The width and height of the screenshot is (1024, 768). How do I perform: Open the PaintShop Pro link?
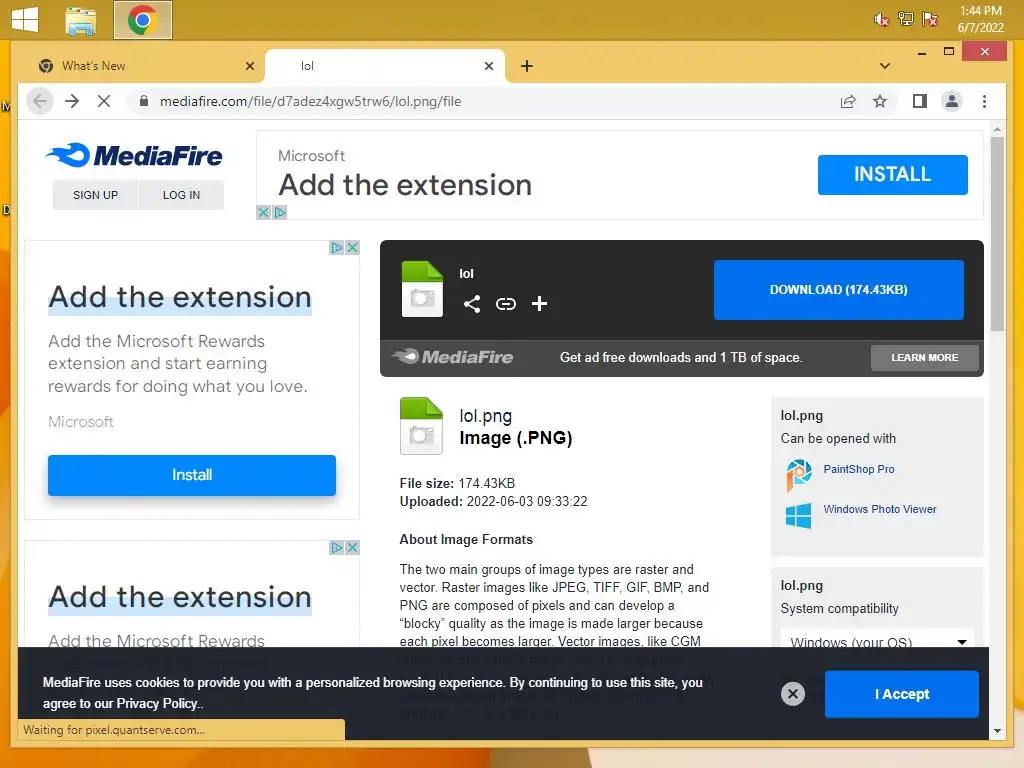(x=858, y=469)
